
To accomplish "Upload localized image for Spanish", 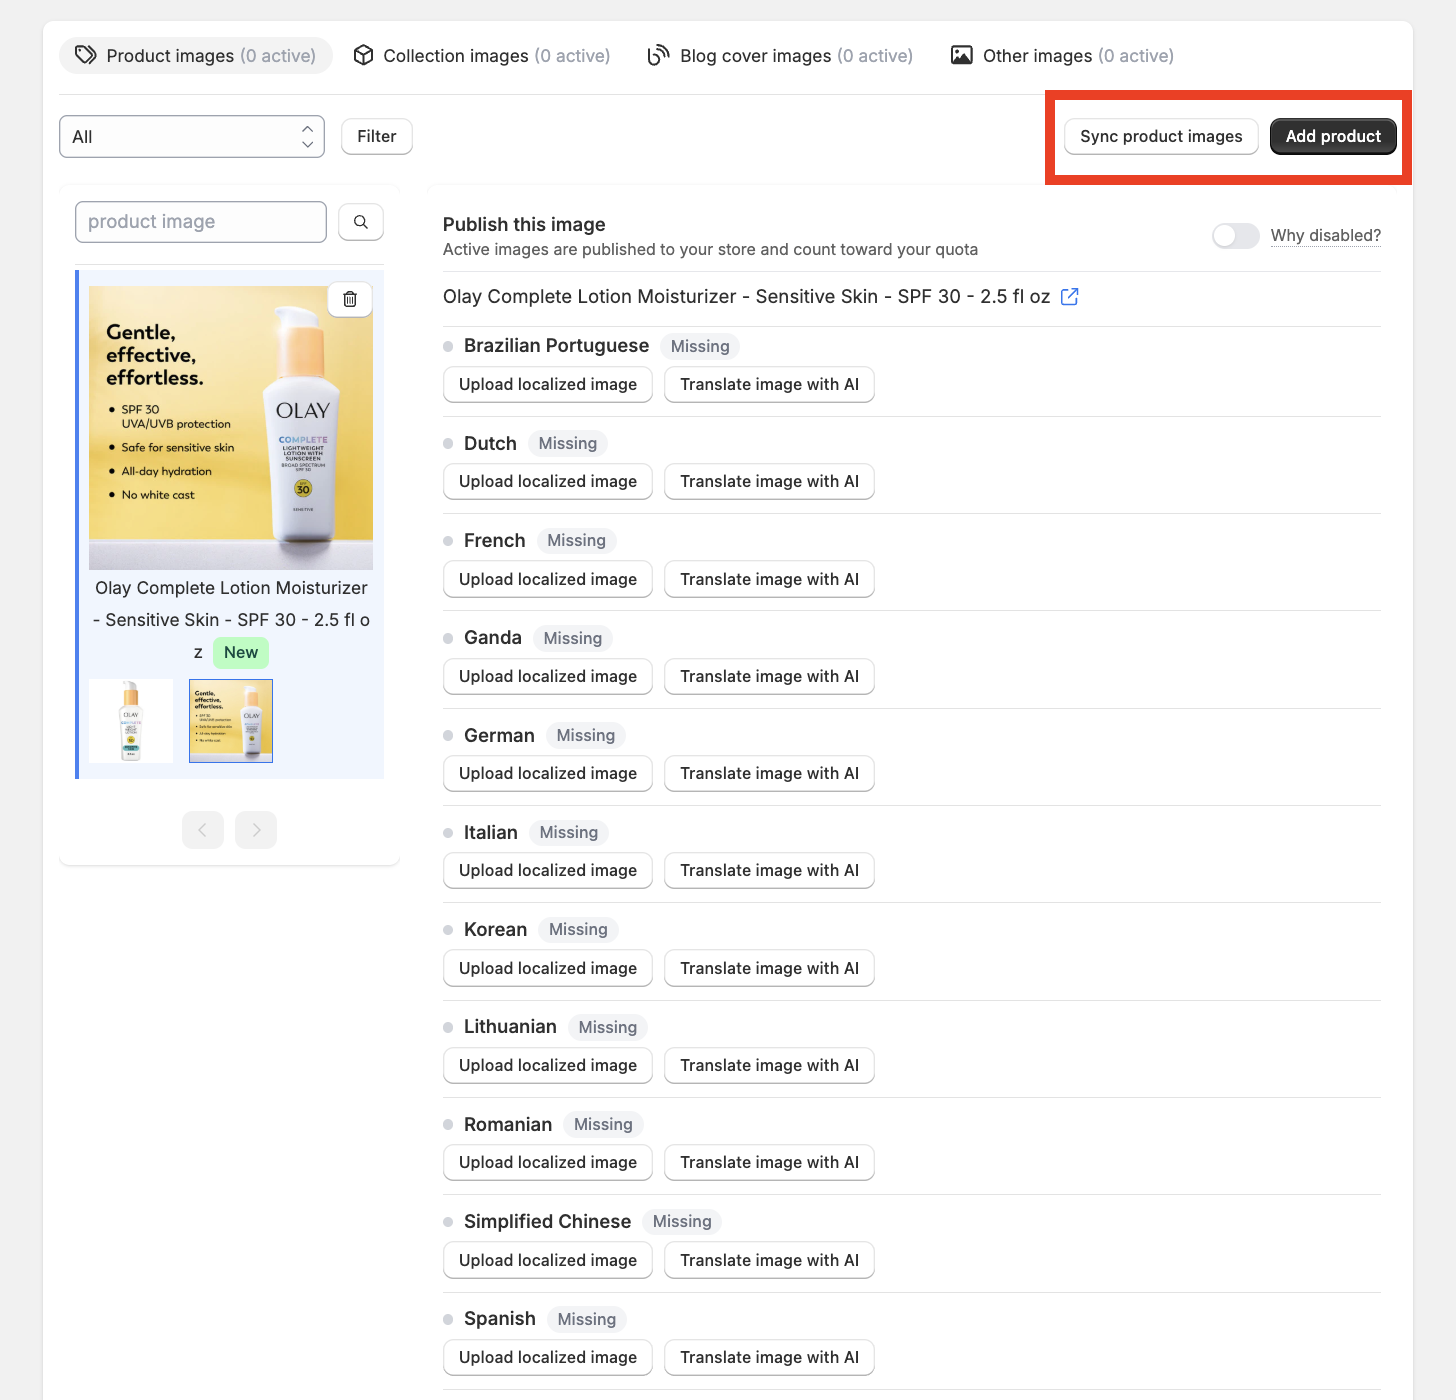I will (x=548, y=1358).
